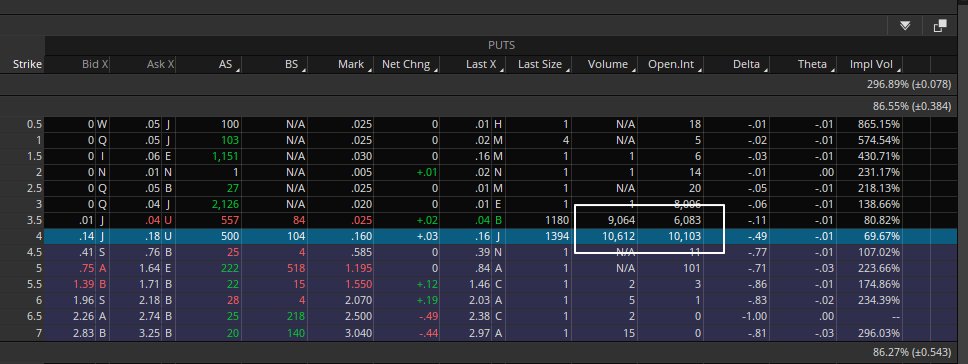Viewport: 968px width, 364px height.
Task: Click the pop-out window icon at top right
Action: pyautogui.click(x=940, y=26)
